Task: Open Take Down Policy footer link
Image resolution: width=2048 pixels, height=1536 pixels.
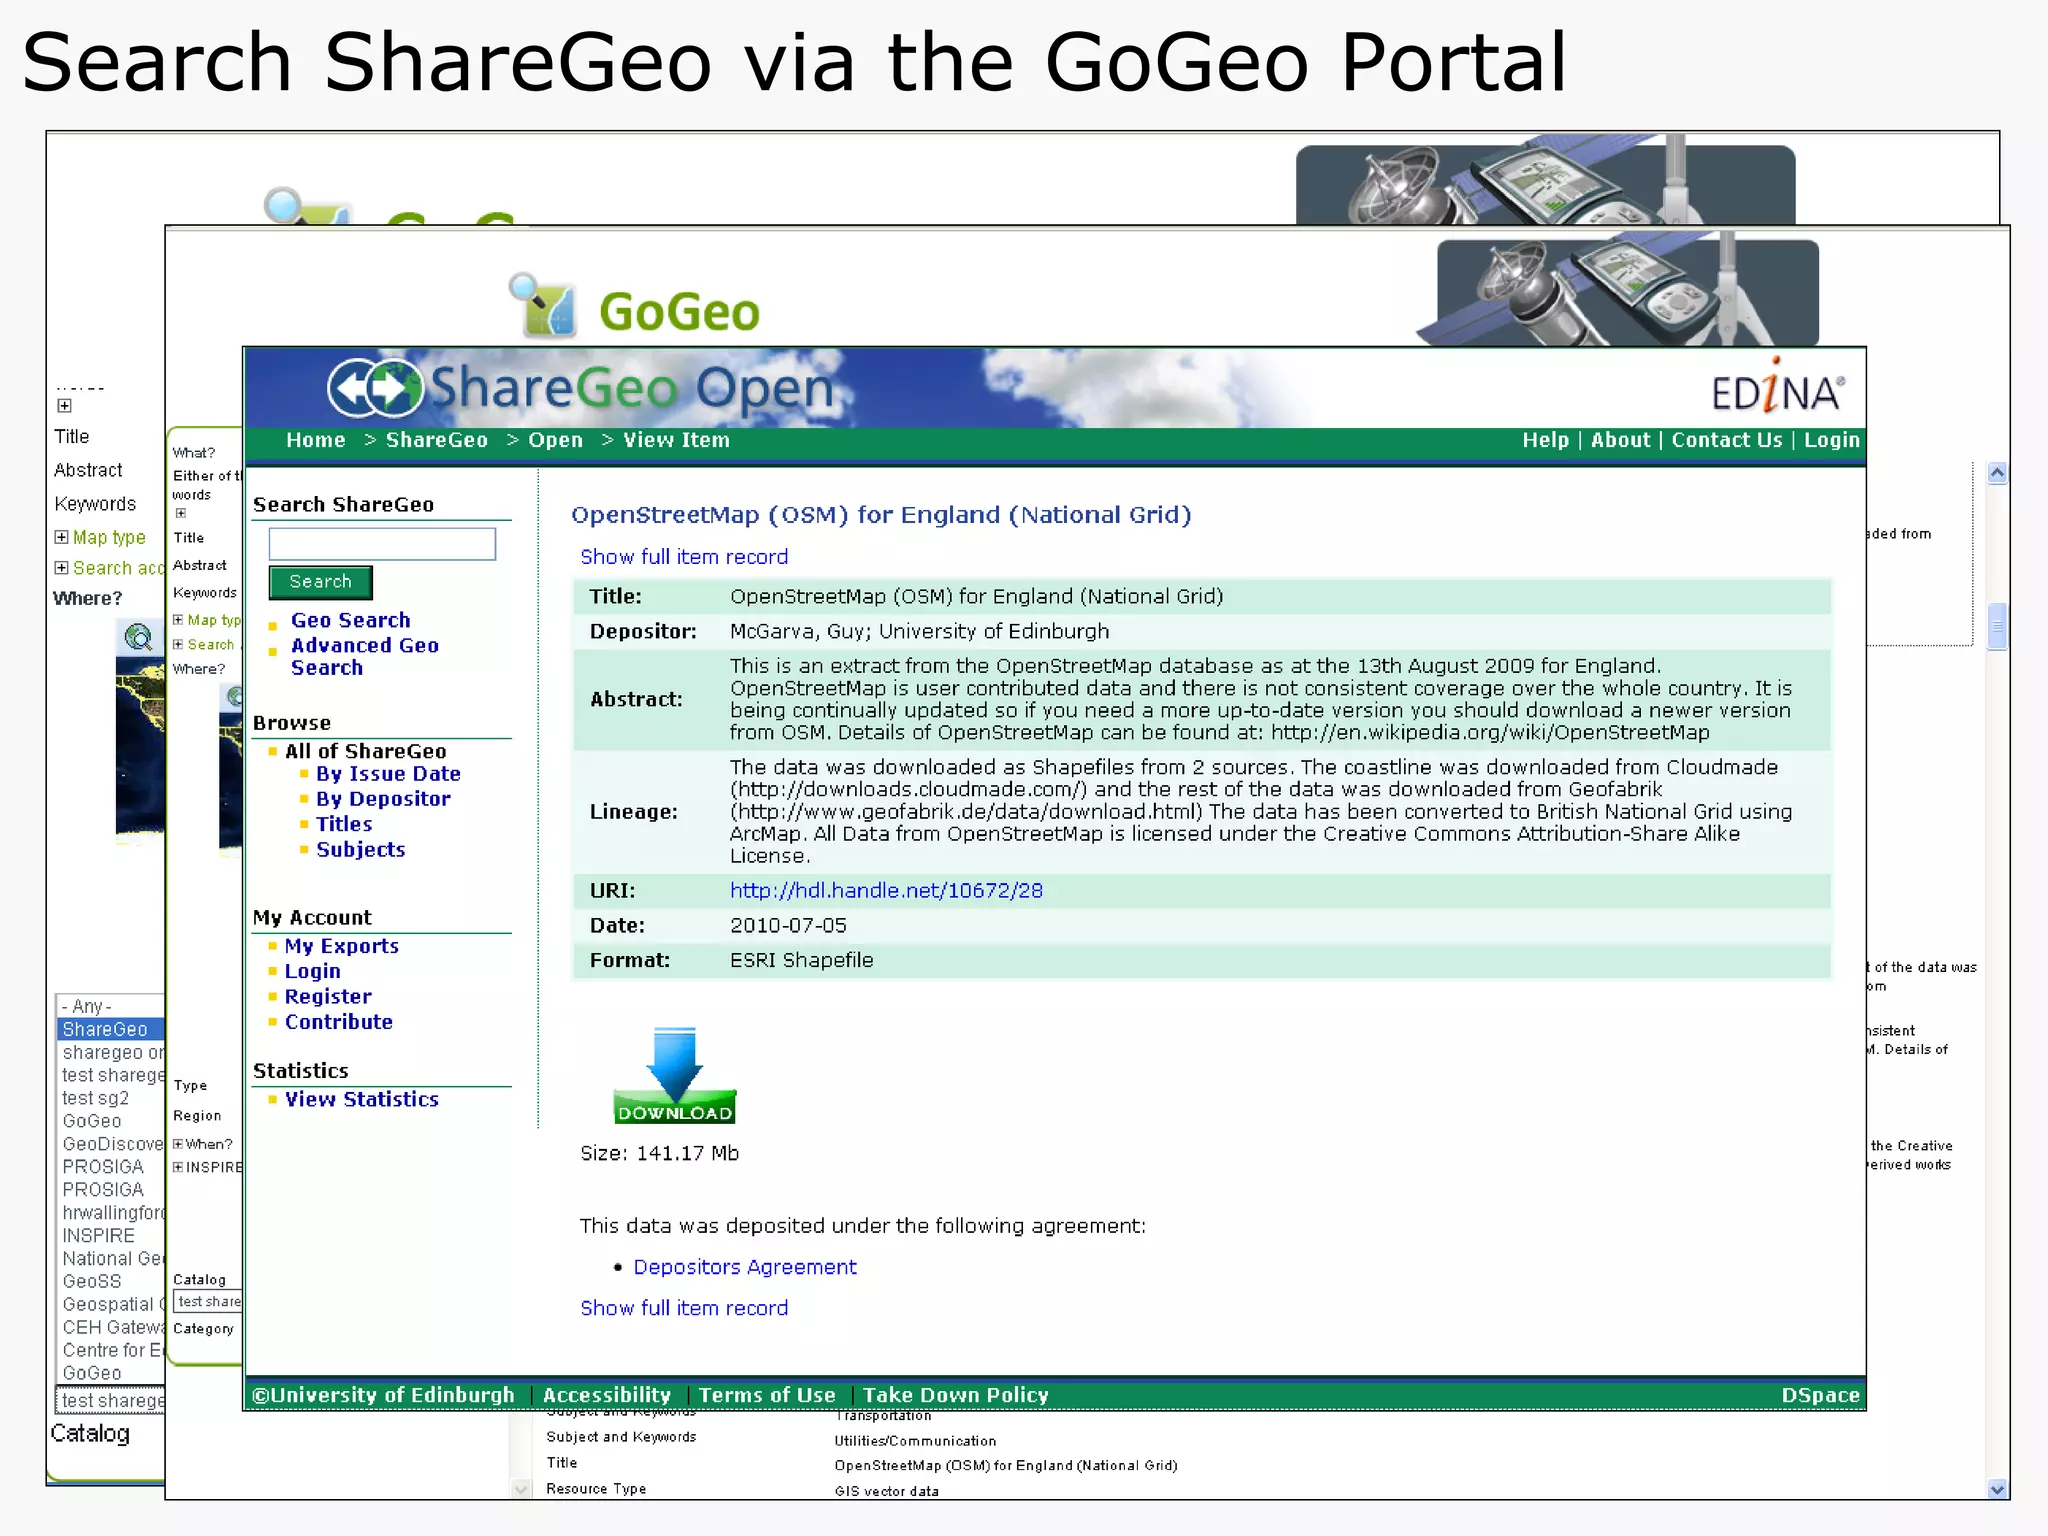Action: click(955, 1395)
